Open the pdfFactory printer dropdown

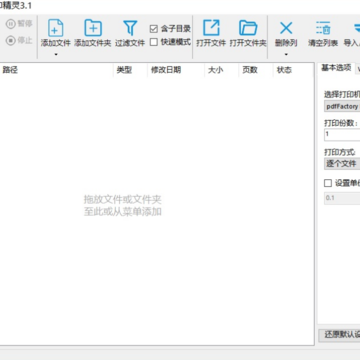342,107
